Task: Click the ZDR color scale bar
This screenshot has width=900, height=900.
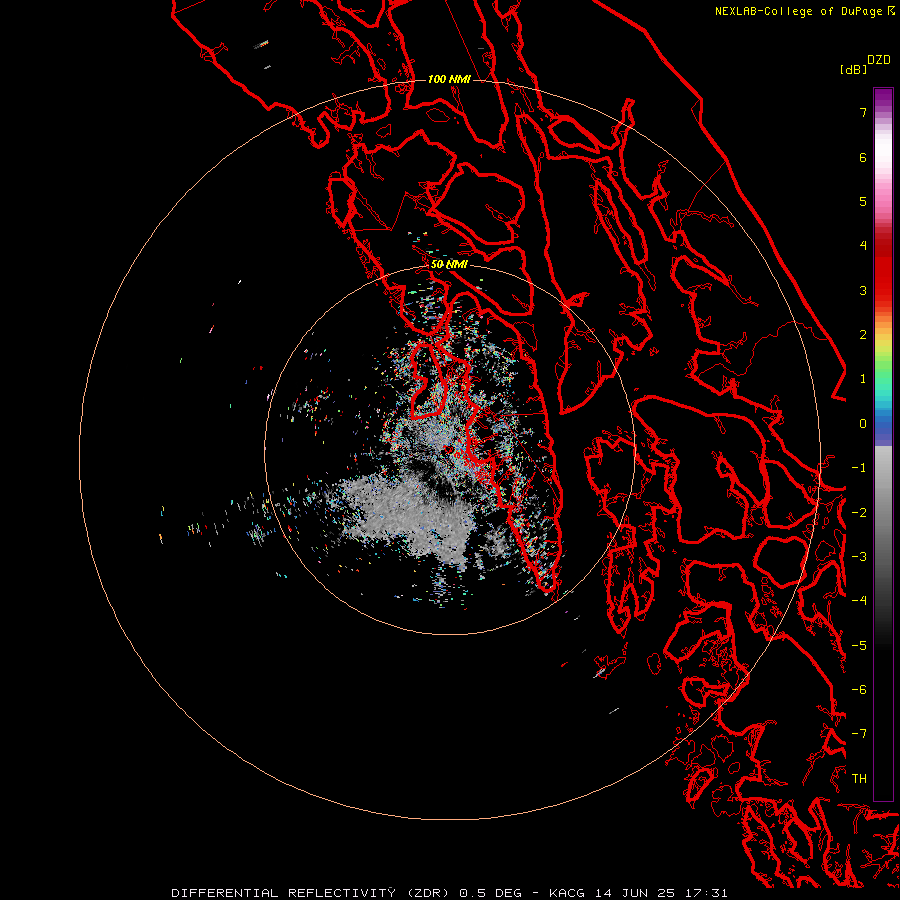Action: click(x=883, y=444)
